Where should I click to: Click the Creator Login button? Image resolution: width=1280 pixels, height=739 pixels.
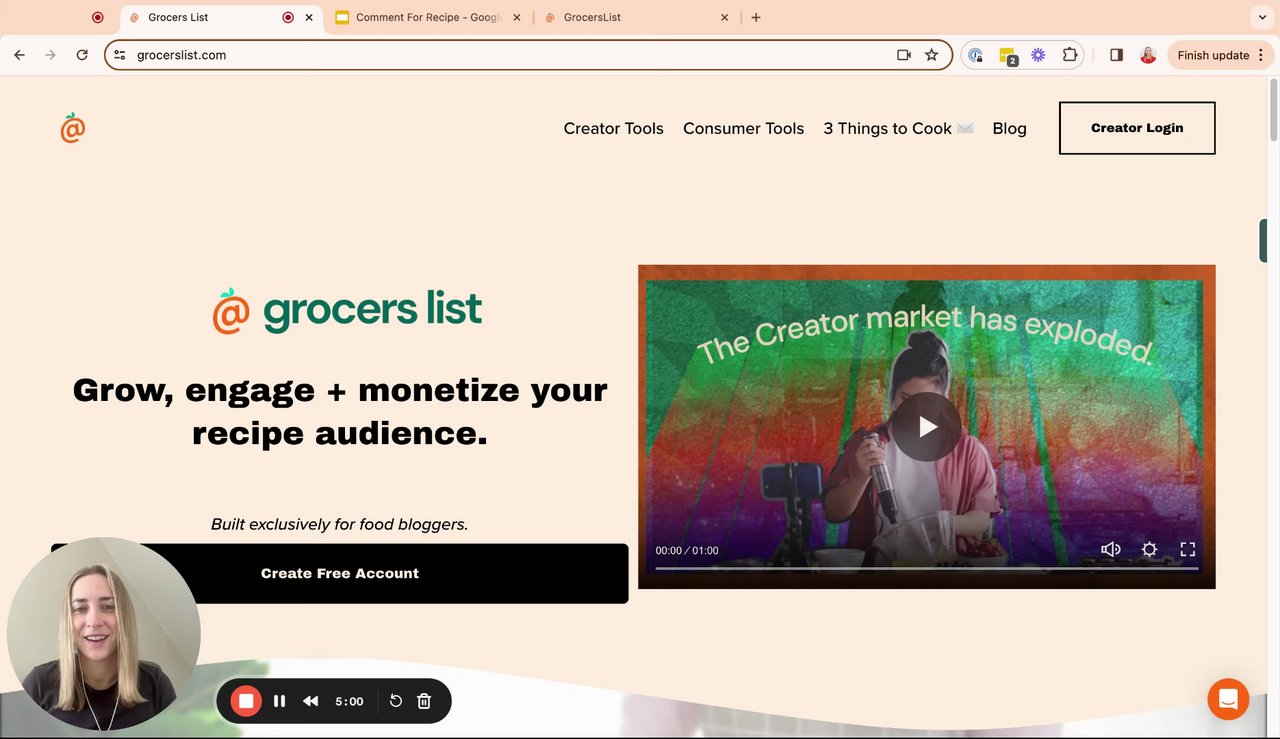(x=1137, y=128)
